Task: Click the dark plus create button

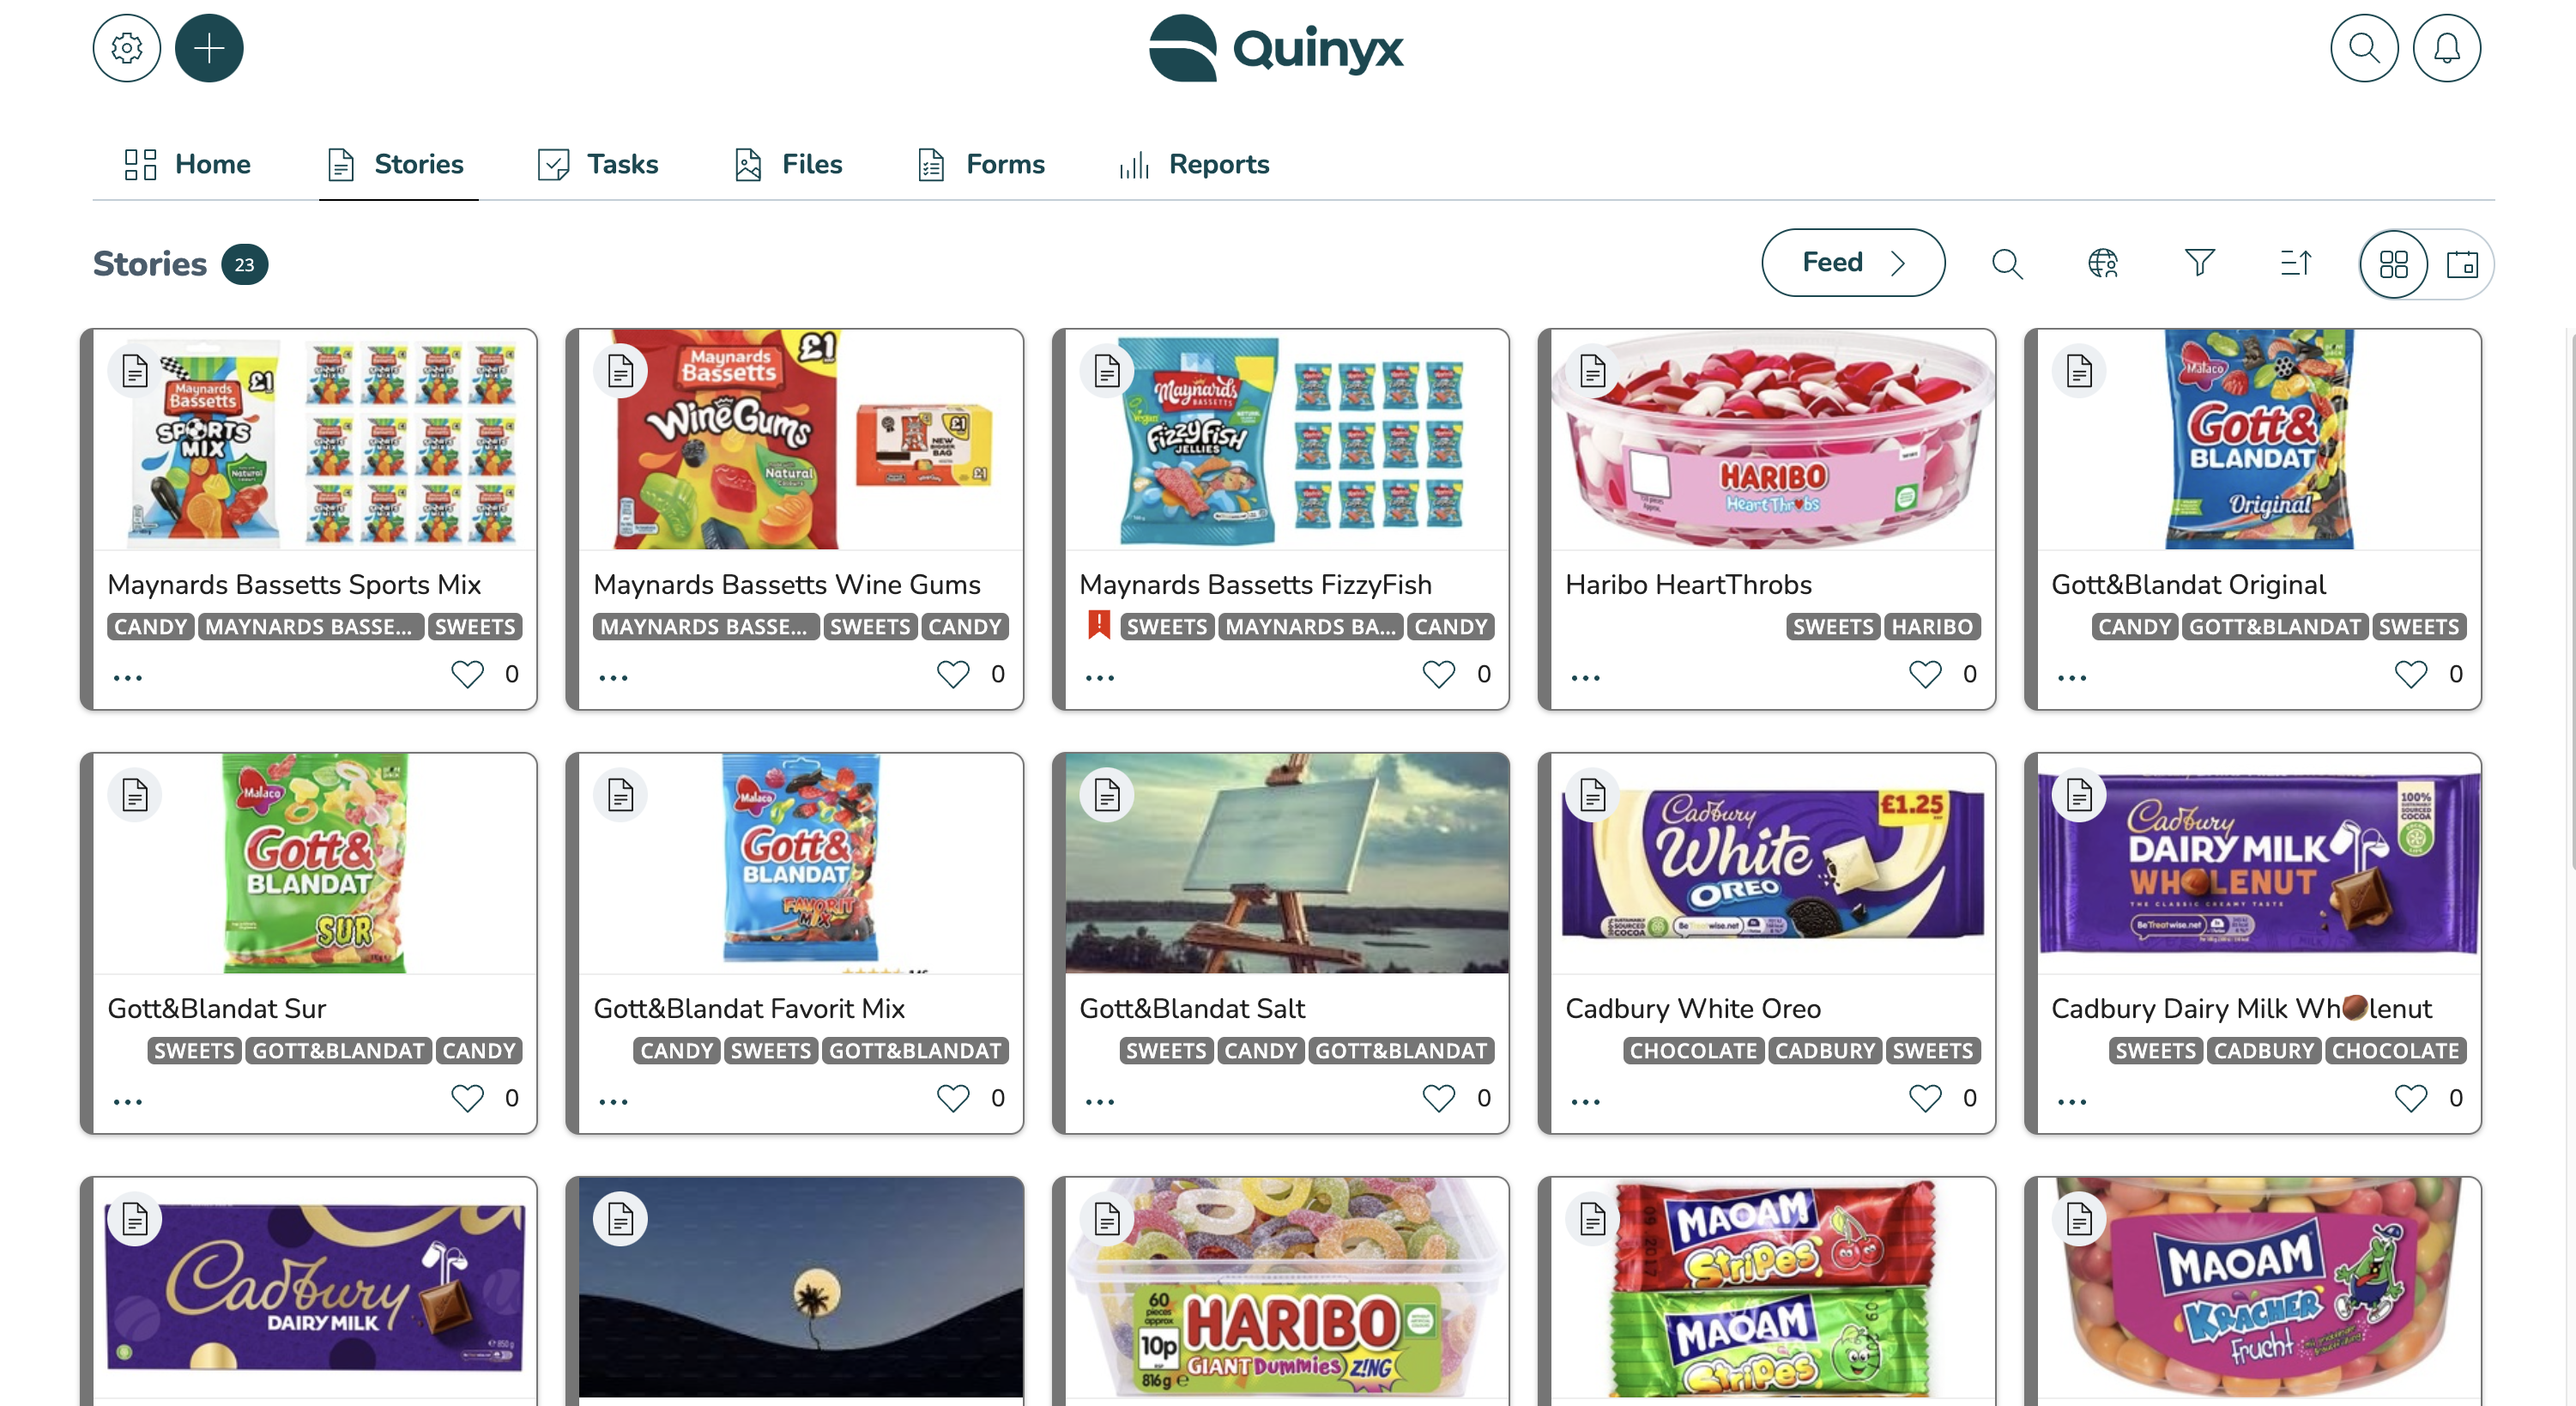Action: (x=209, y=48)
